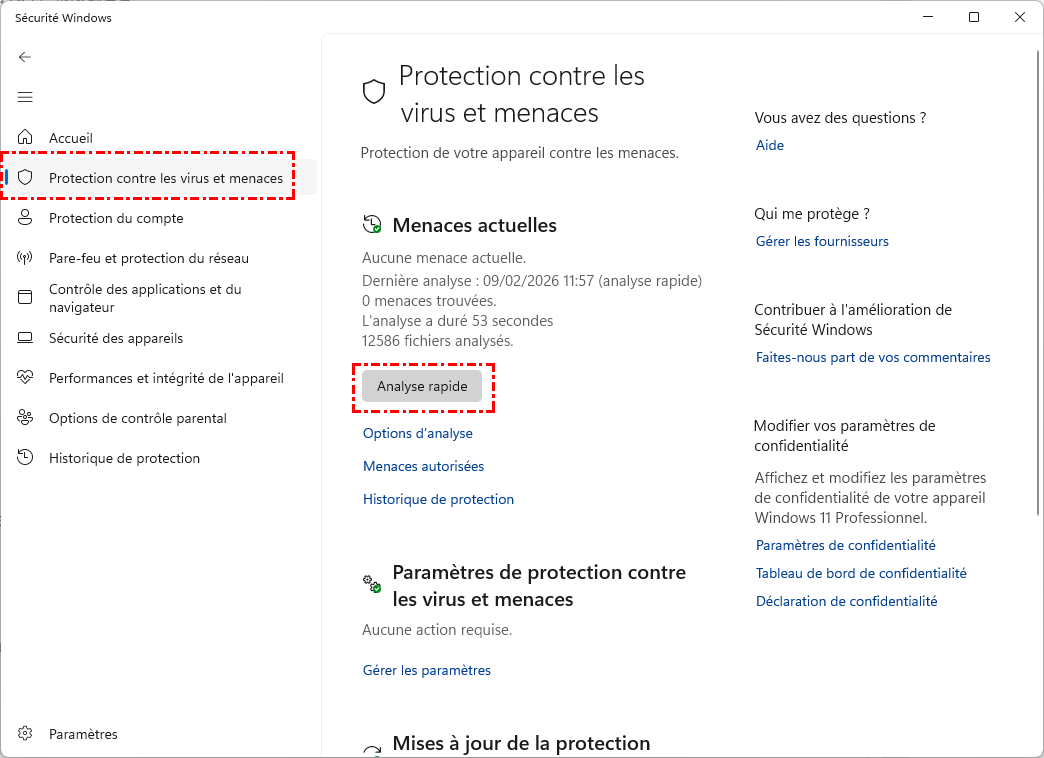Click the firewall network signal icon
The width and height of the screenshot is (1044, 758).
[x=26, y=258]
